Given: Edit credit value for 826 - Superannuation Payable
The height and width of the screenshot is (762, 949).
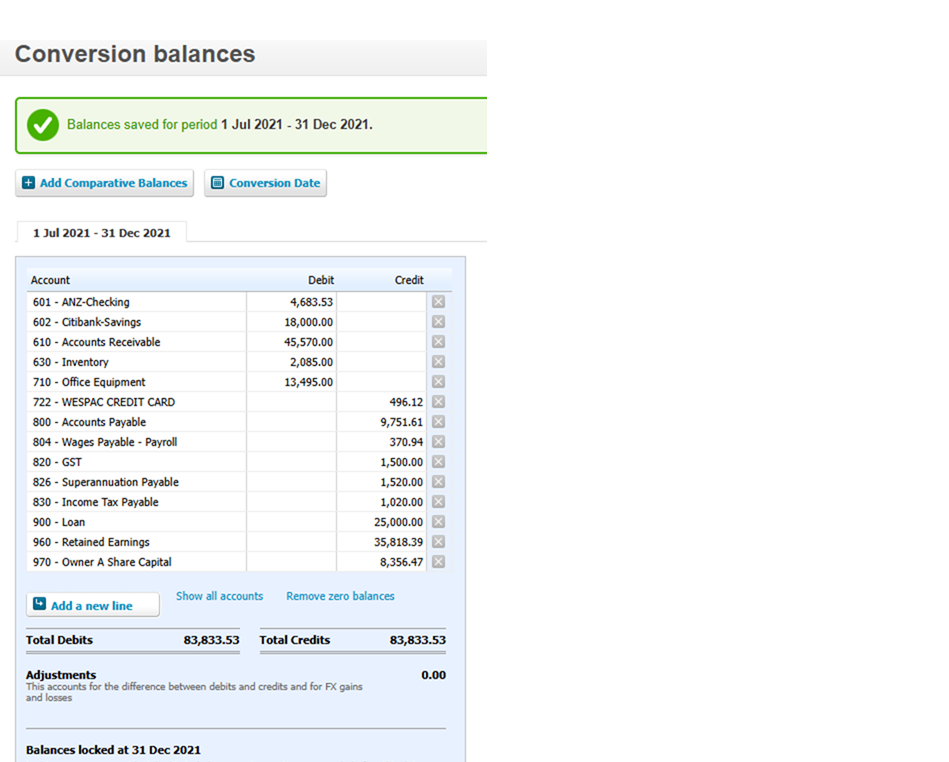Looking at the screenshot, I should [x=381, y=482].
